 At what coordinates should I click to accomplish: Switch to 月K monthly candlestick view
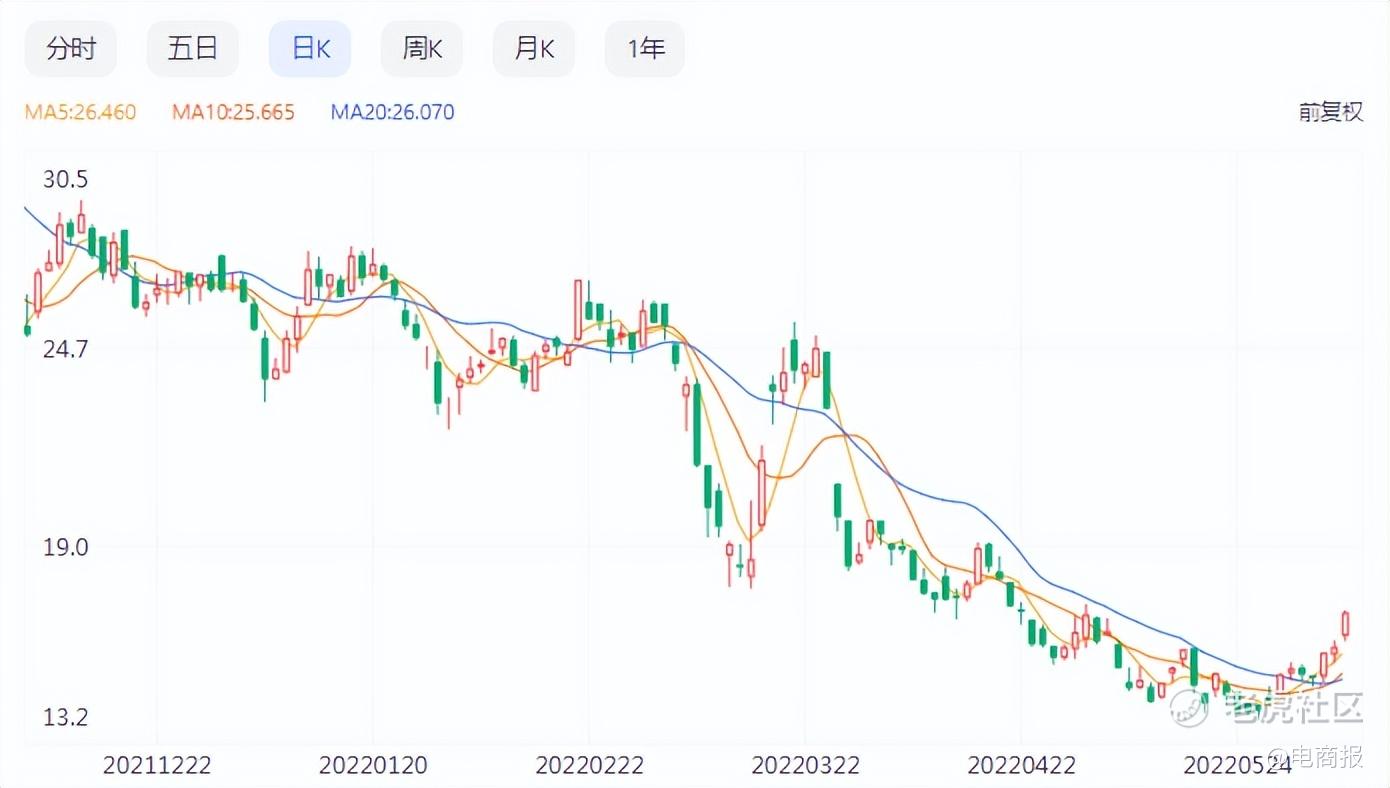(534, 48)
